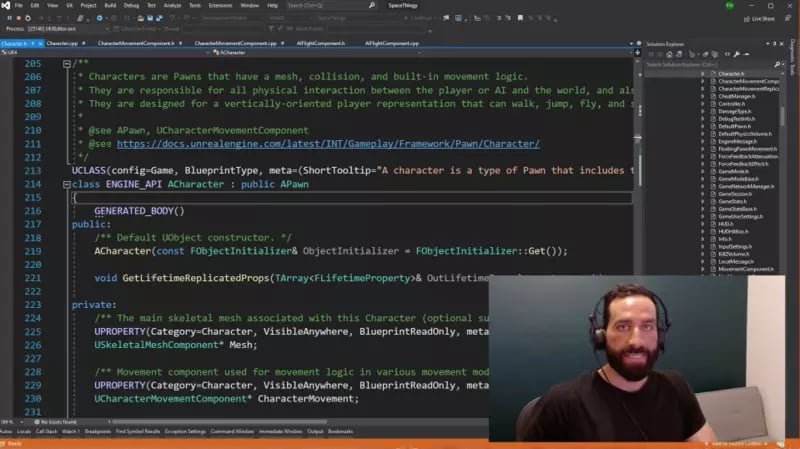Click the user account avatar icon
The height and width of the screenshot is (449, 800).
point(731,5)
